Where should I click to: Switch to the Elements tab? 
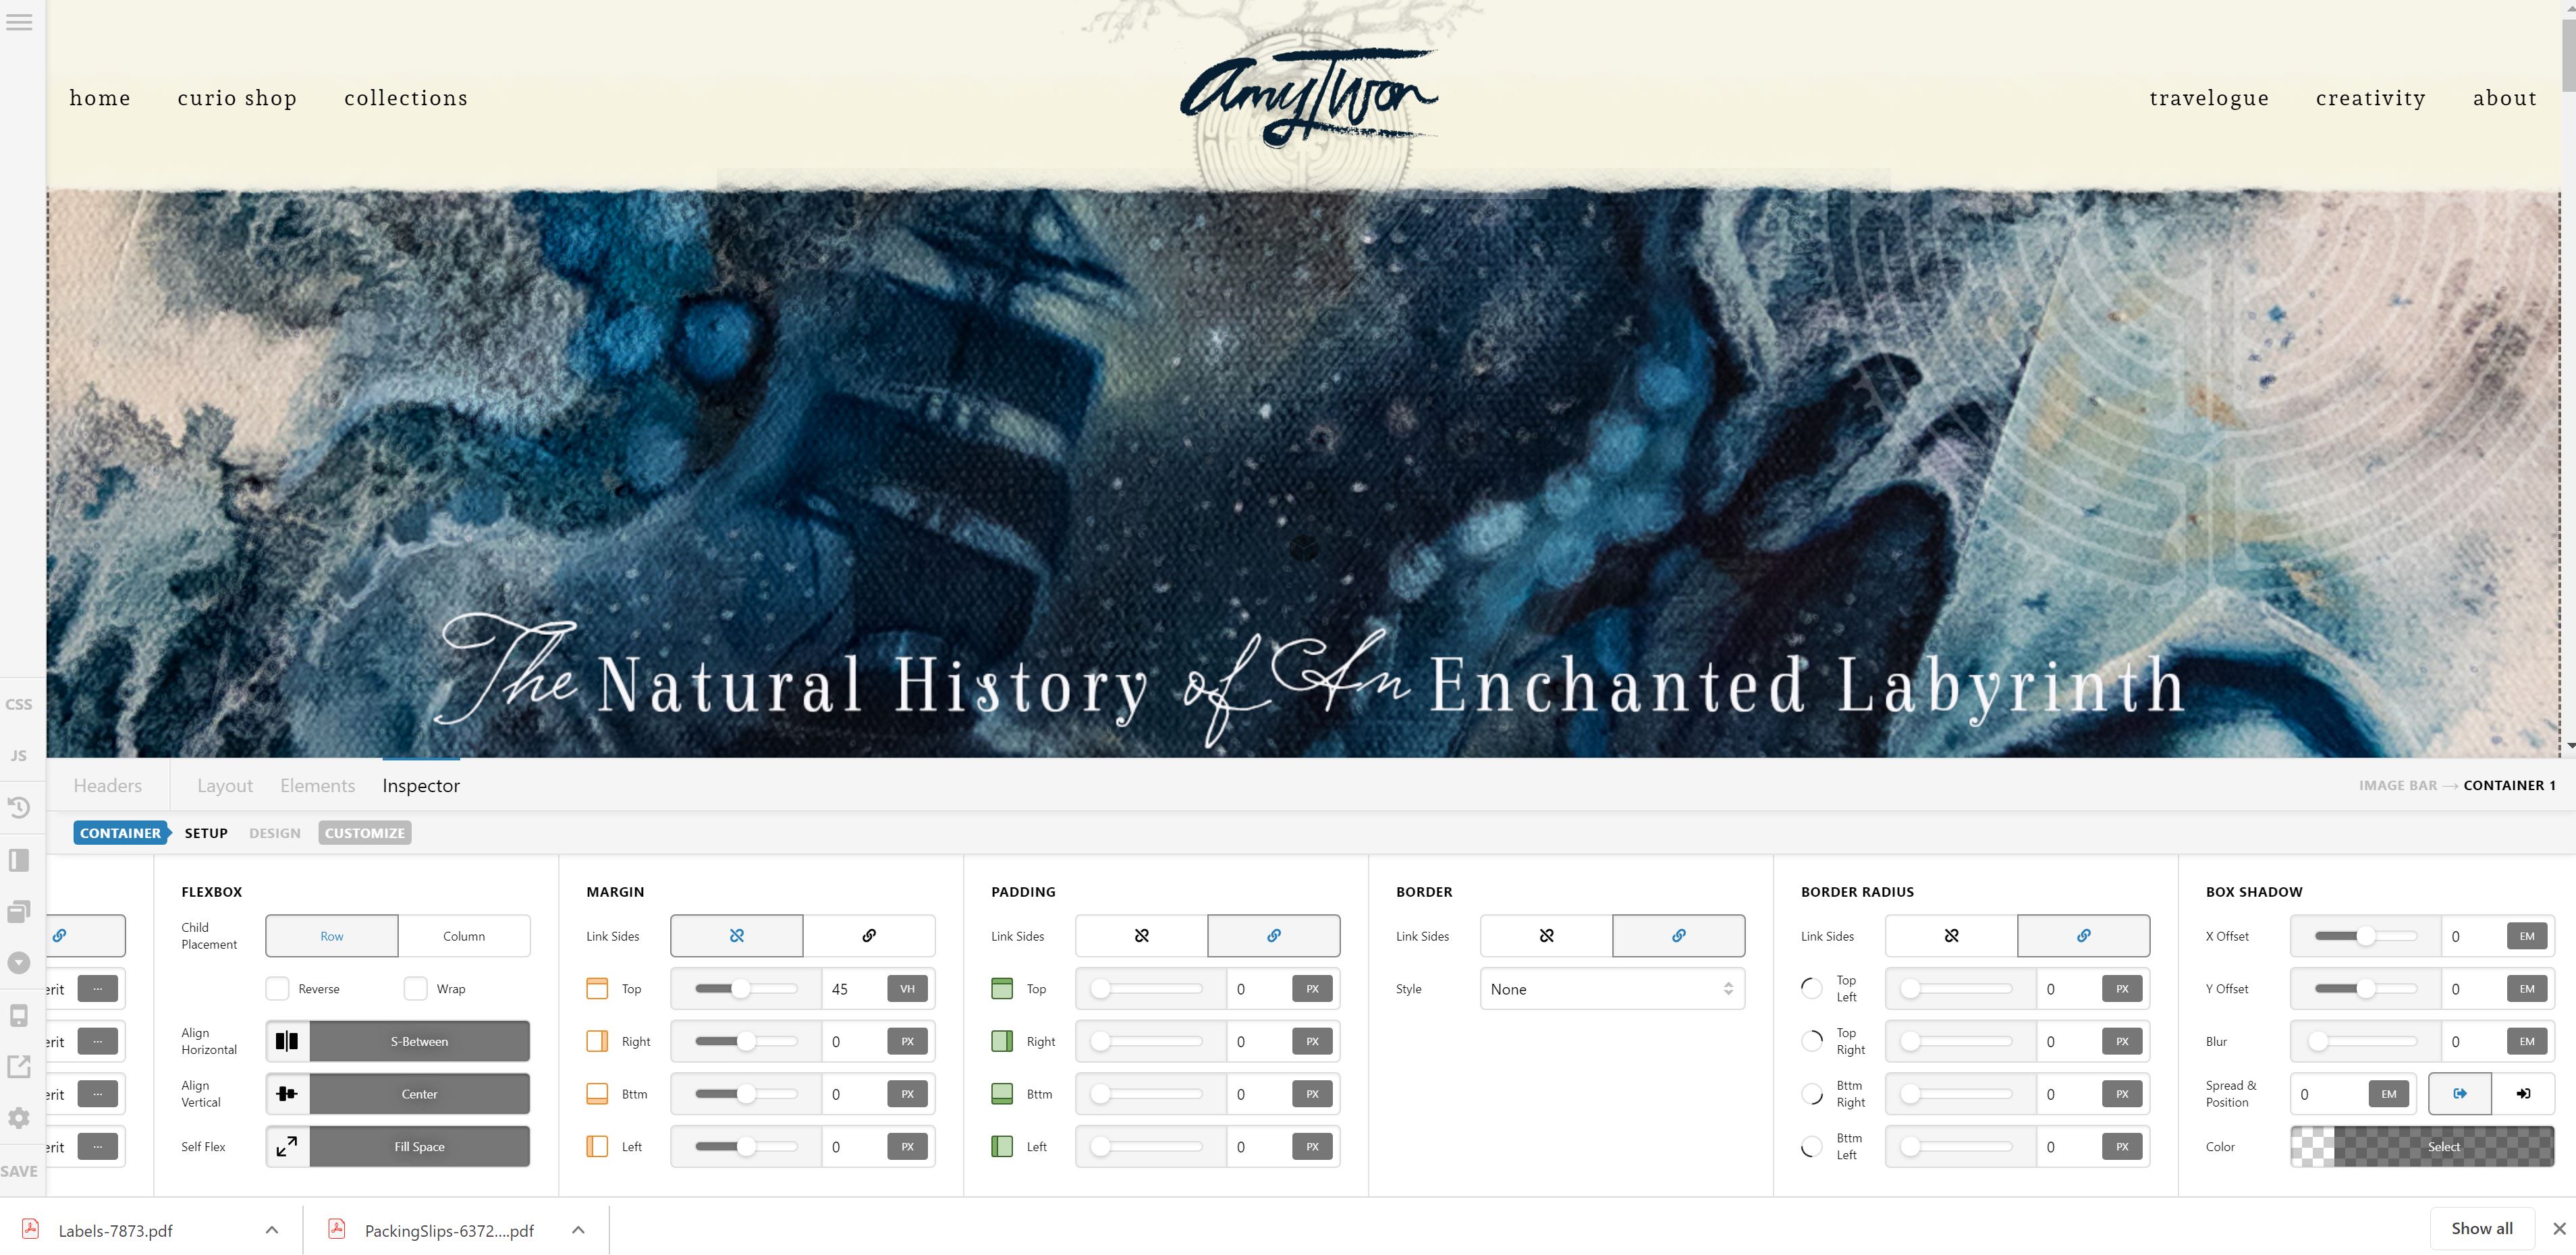(317, 786)
